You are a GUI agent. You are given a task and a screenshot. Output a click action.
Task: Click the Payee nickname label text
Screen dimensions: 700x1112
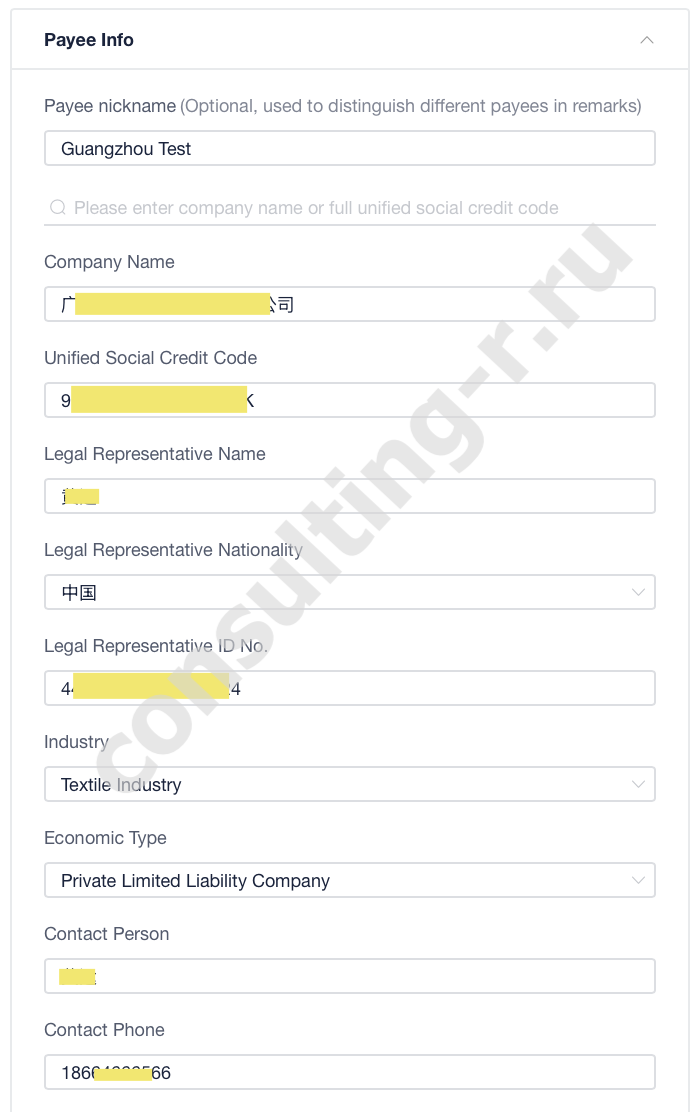[110, 106]
